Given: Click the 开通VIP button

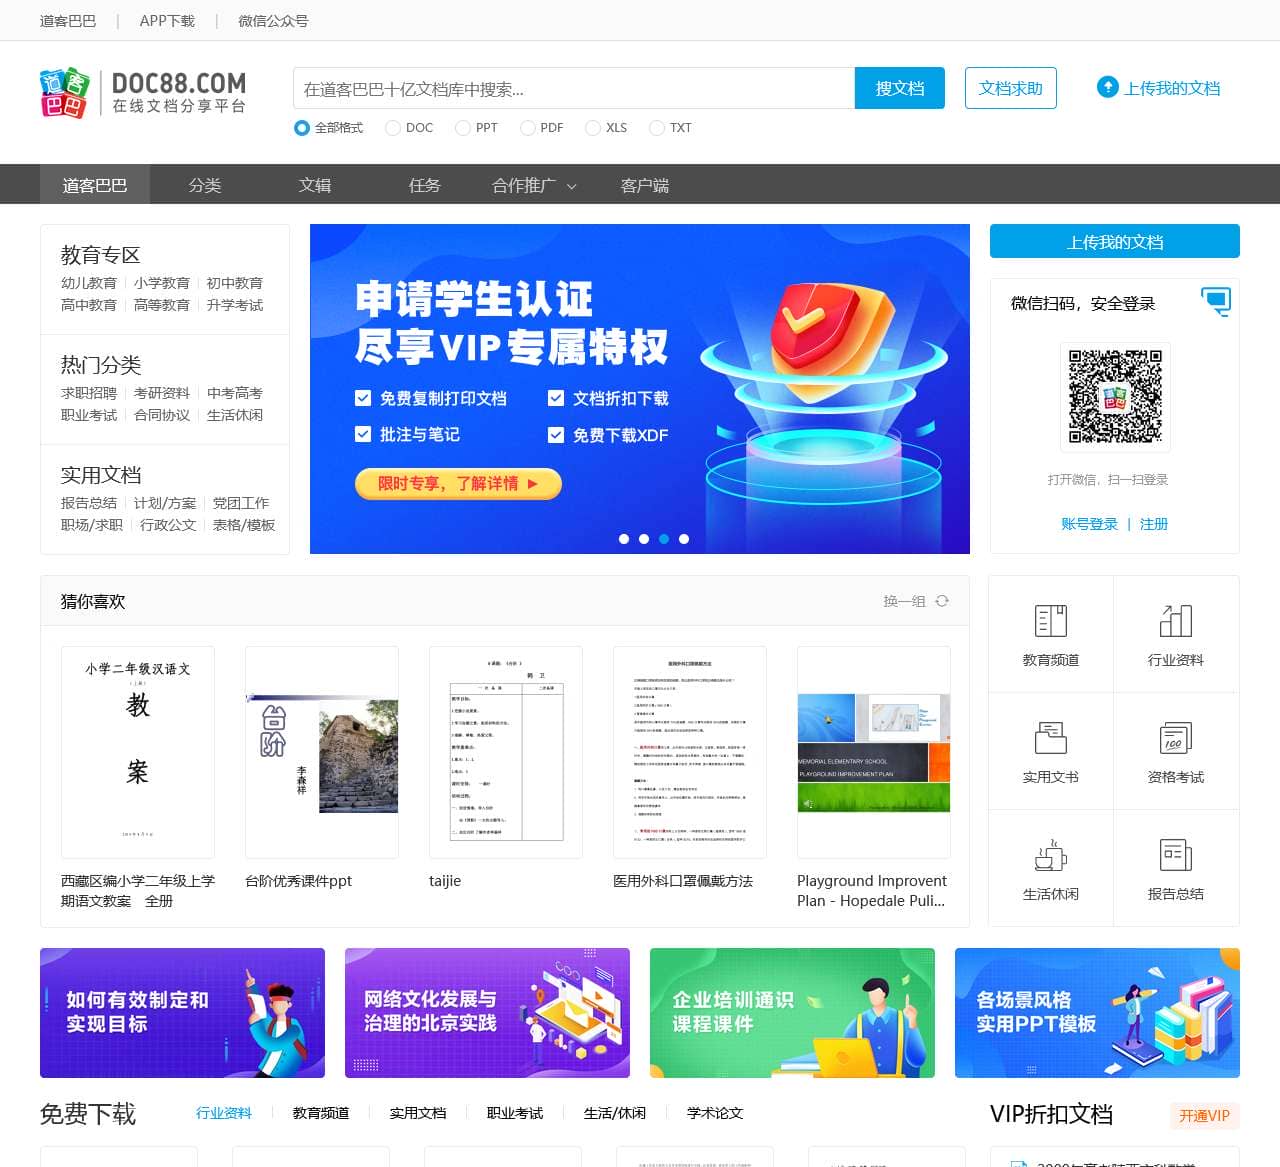Looking at the screenshot, I should coord(1204,1115).
